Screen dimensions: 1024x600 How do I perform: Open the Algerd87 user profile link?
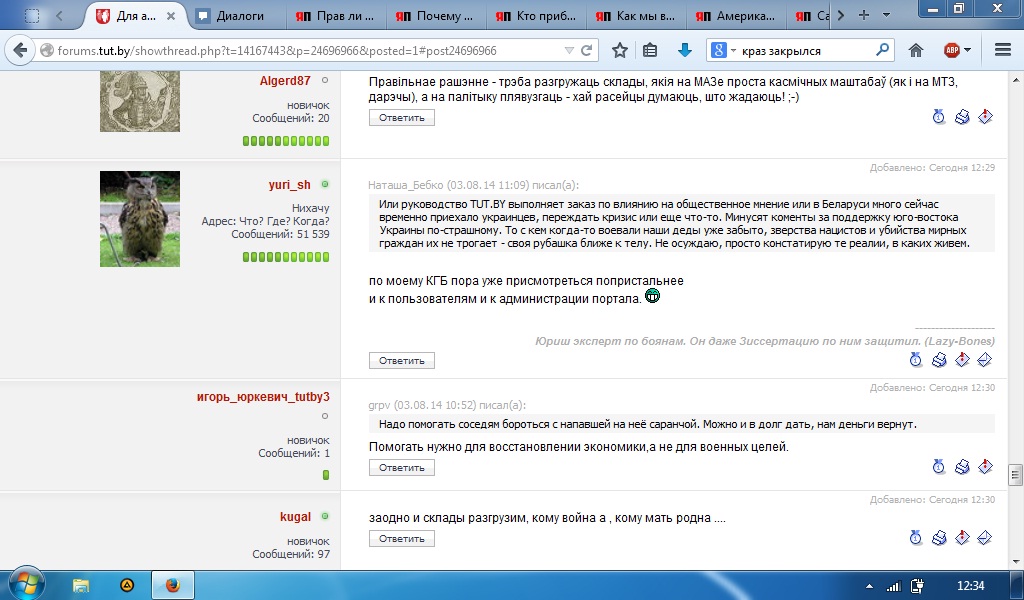[x=285, y=80]
